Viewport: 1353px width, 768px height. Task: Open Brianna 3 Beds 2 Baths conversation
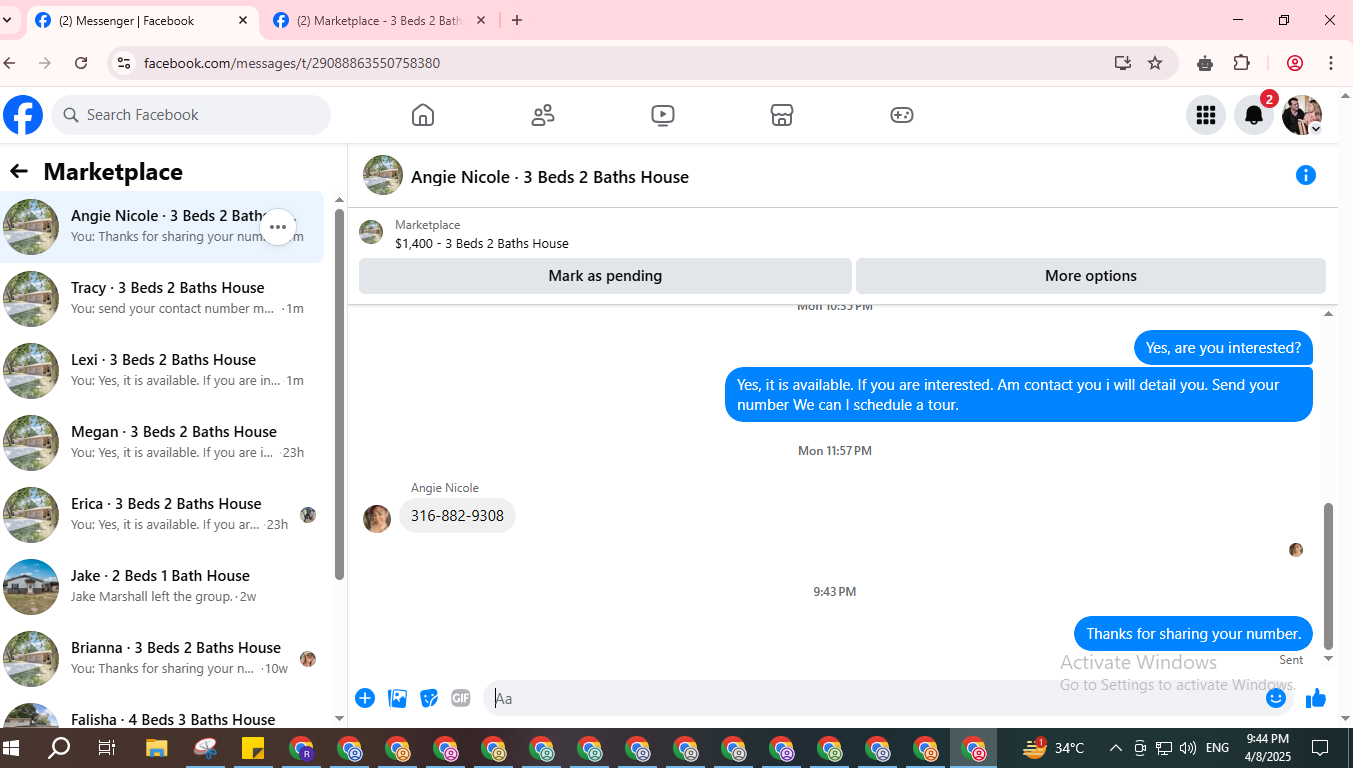(162, 659)
